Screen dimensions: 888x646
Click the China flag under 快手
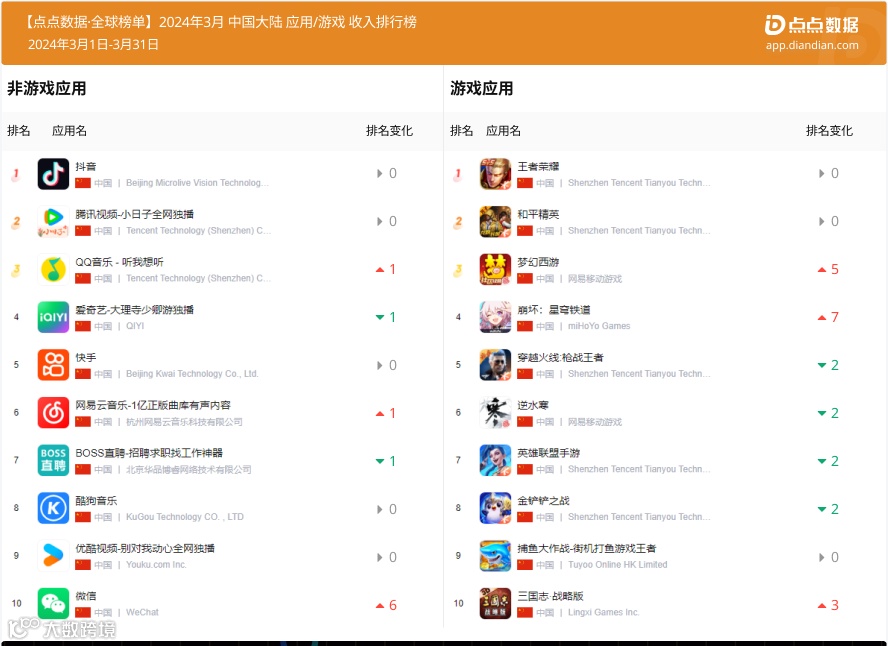tap(83, 374)
